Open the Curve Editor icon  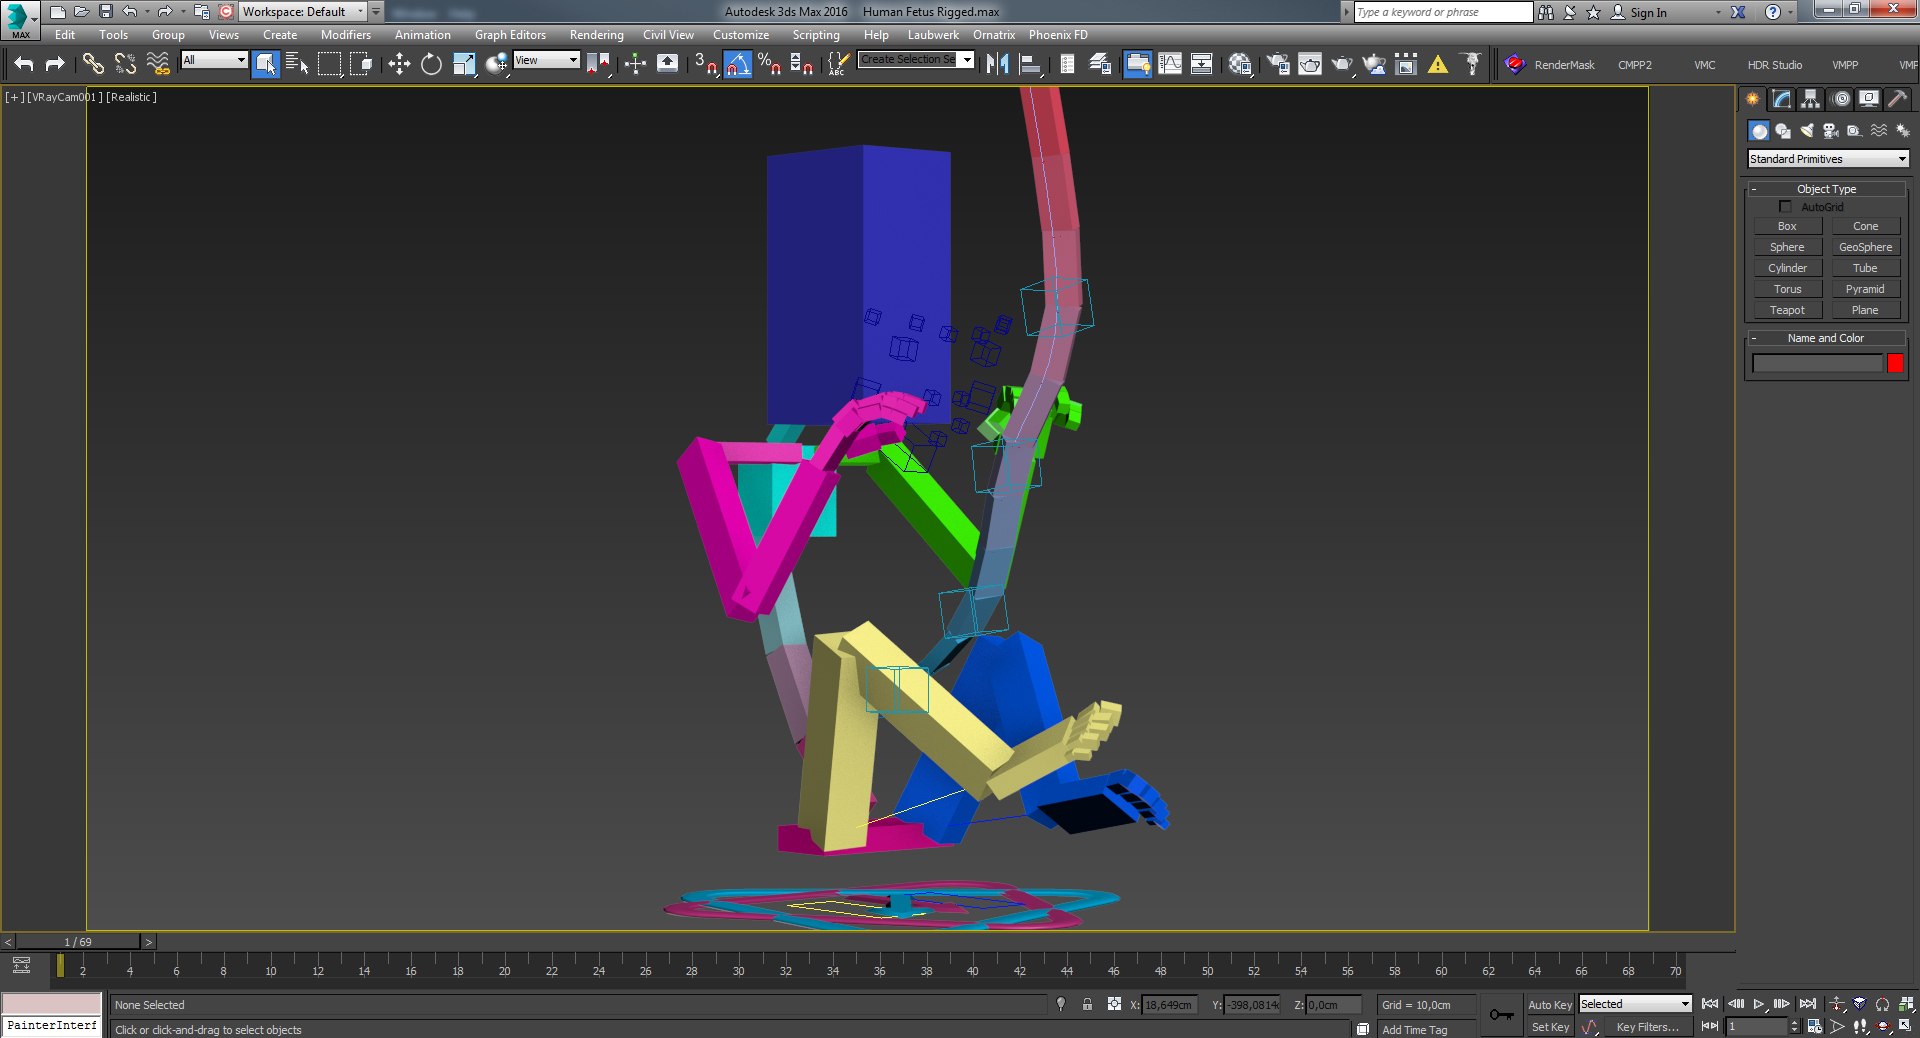pyautogui.click(x=1169, y=64)
